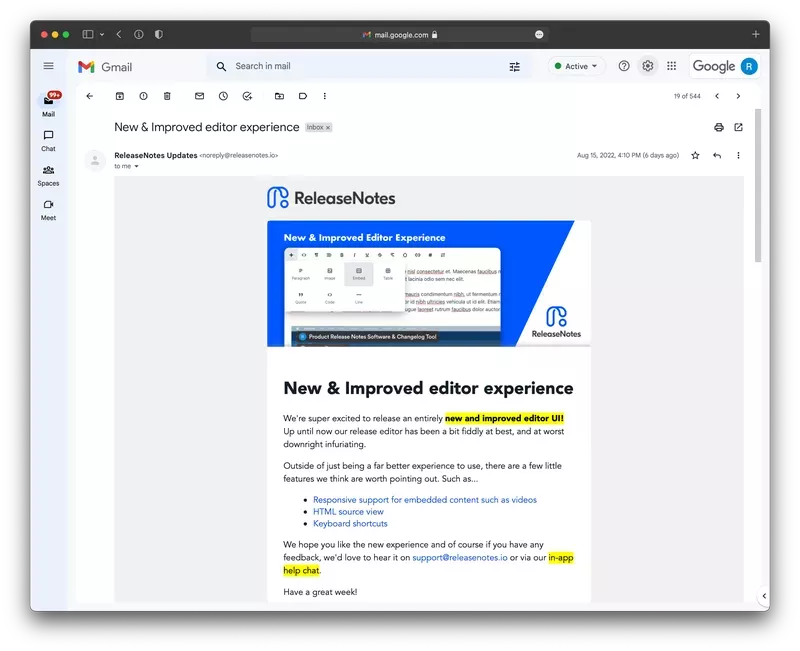
Task: Remove the Inbox label from the email
Action: pyautogui.click(x=329, y=127)
